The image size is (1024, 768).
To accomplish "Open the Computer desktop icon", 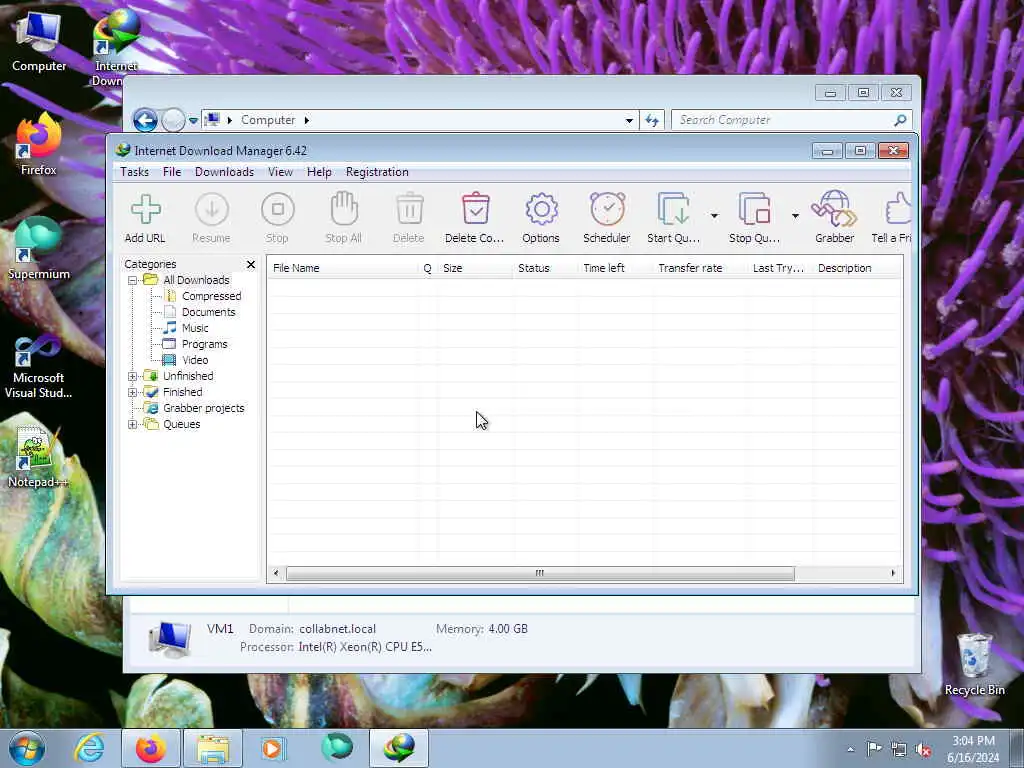I will [39, 41].
